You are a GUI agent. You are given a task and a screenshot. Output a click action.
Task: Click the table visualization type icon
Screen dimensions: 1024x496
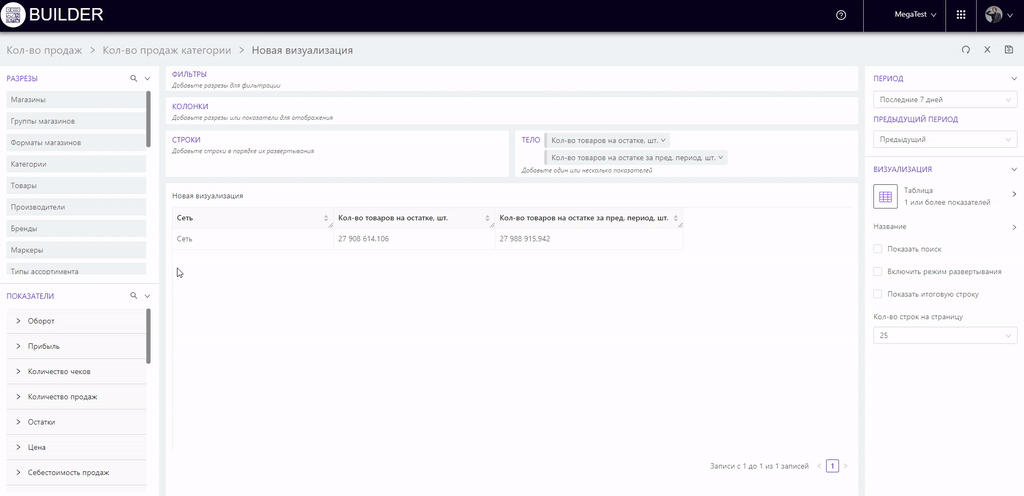pos(885,196)
